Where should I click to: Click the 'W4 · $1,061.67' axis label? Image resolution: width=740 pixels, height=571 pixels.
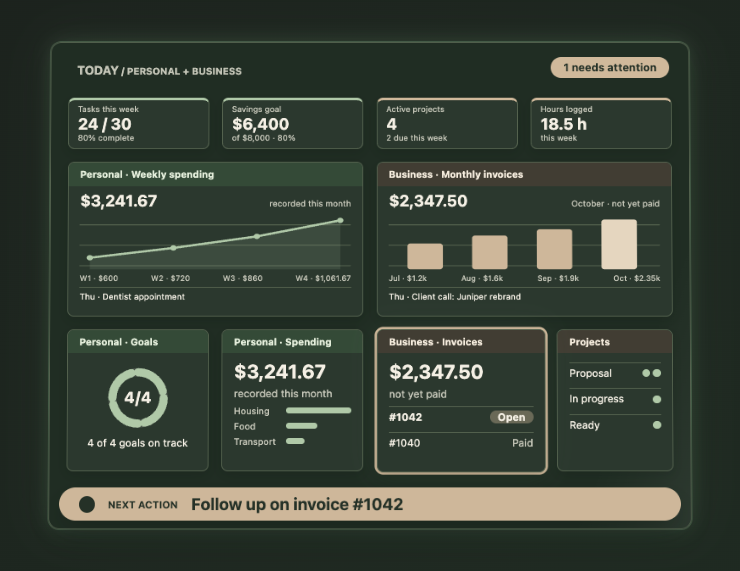pyautogui.click(x=323, y=278)
